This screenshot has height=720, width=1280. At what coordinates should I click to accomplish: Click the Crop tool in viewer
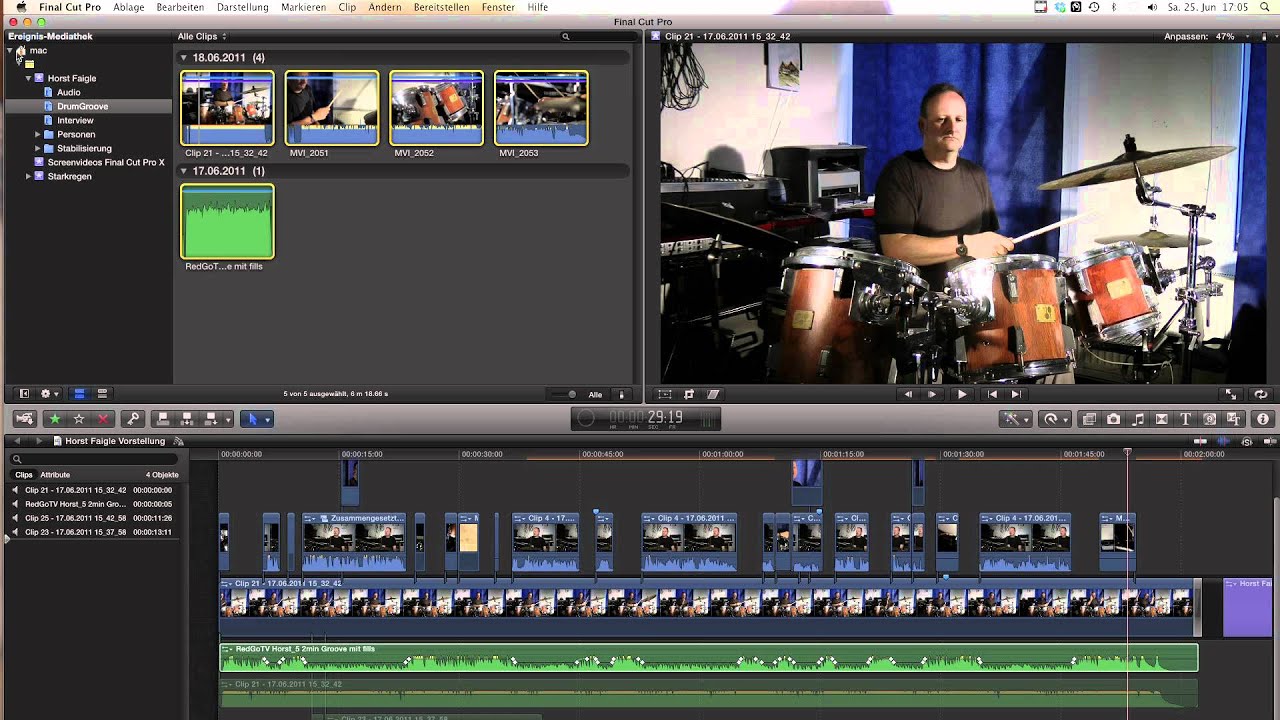(689, 394)
